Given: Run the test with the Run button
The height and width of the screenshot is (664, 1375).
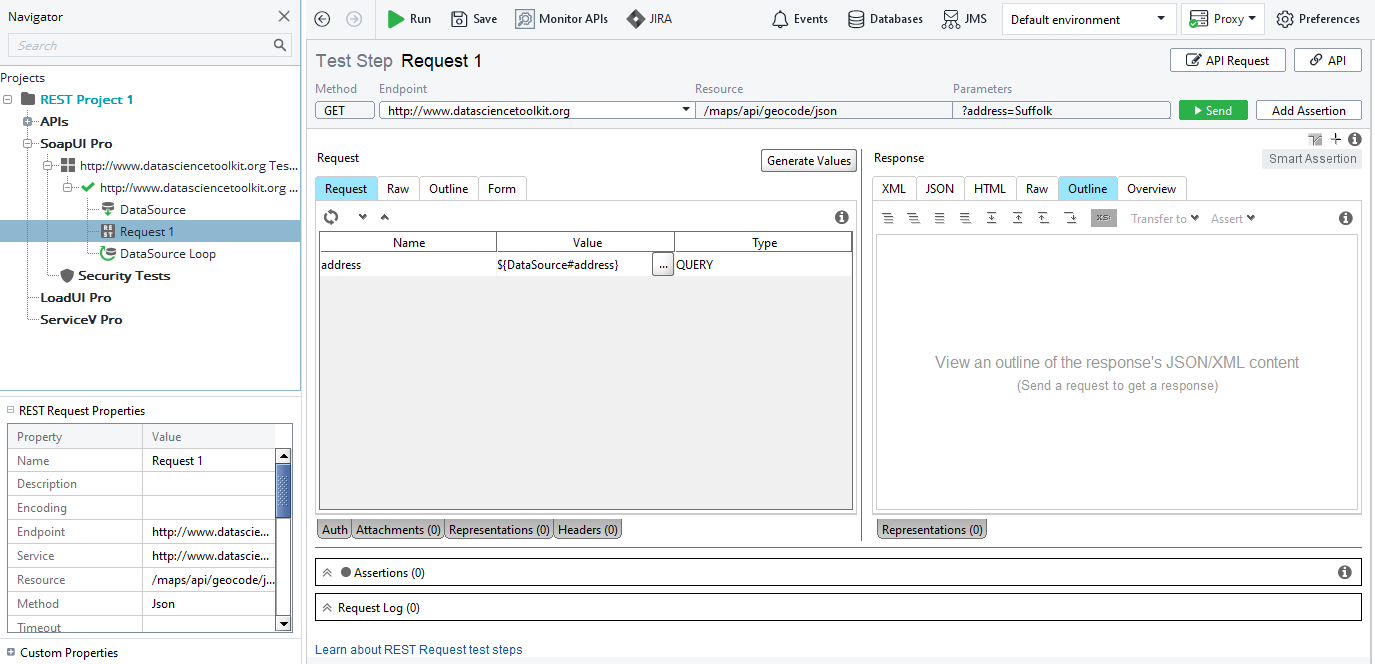Looking at the screenshot, I should pos(409,19).
